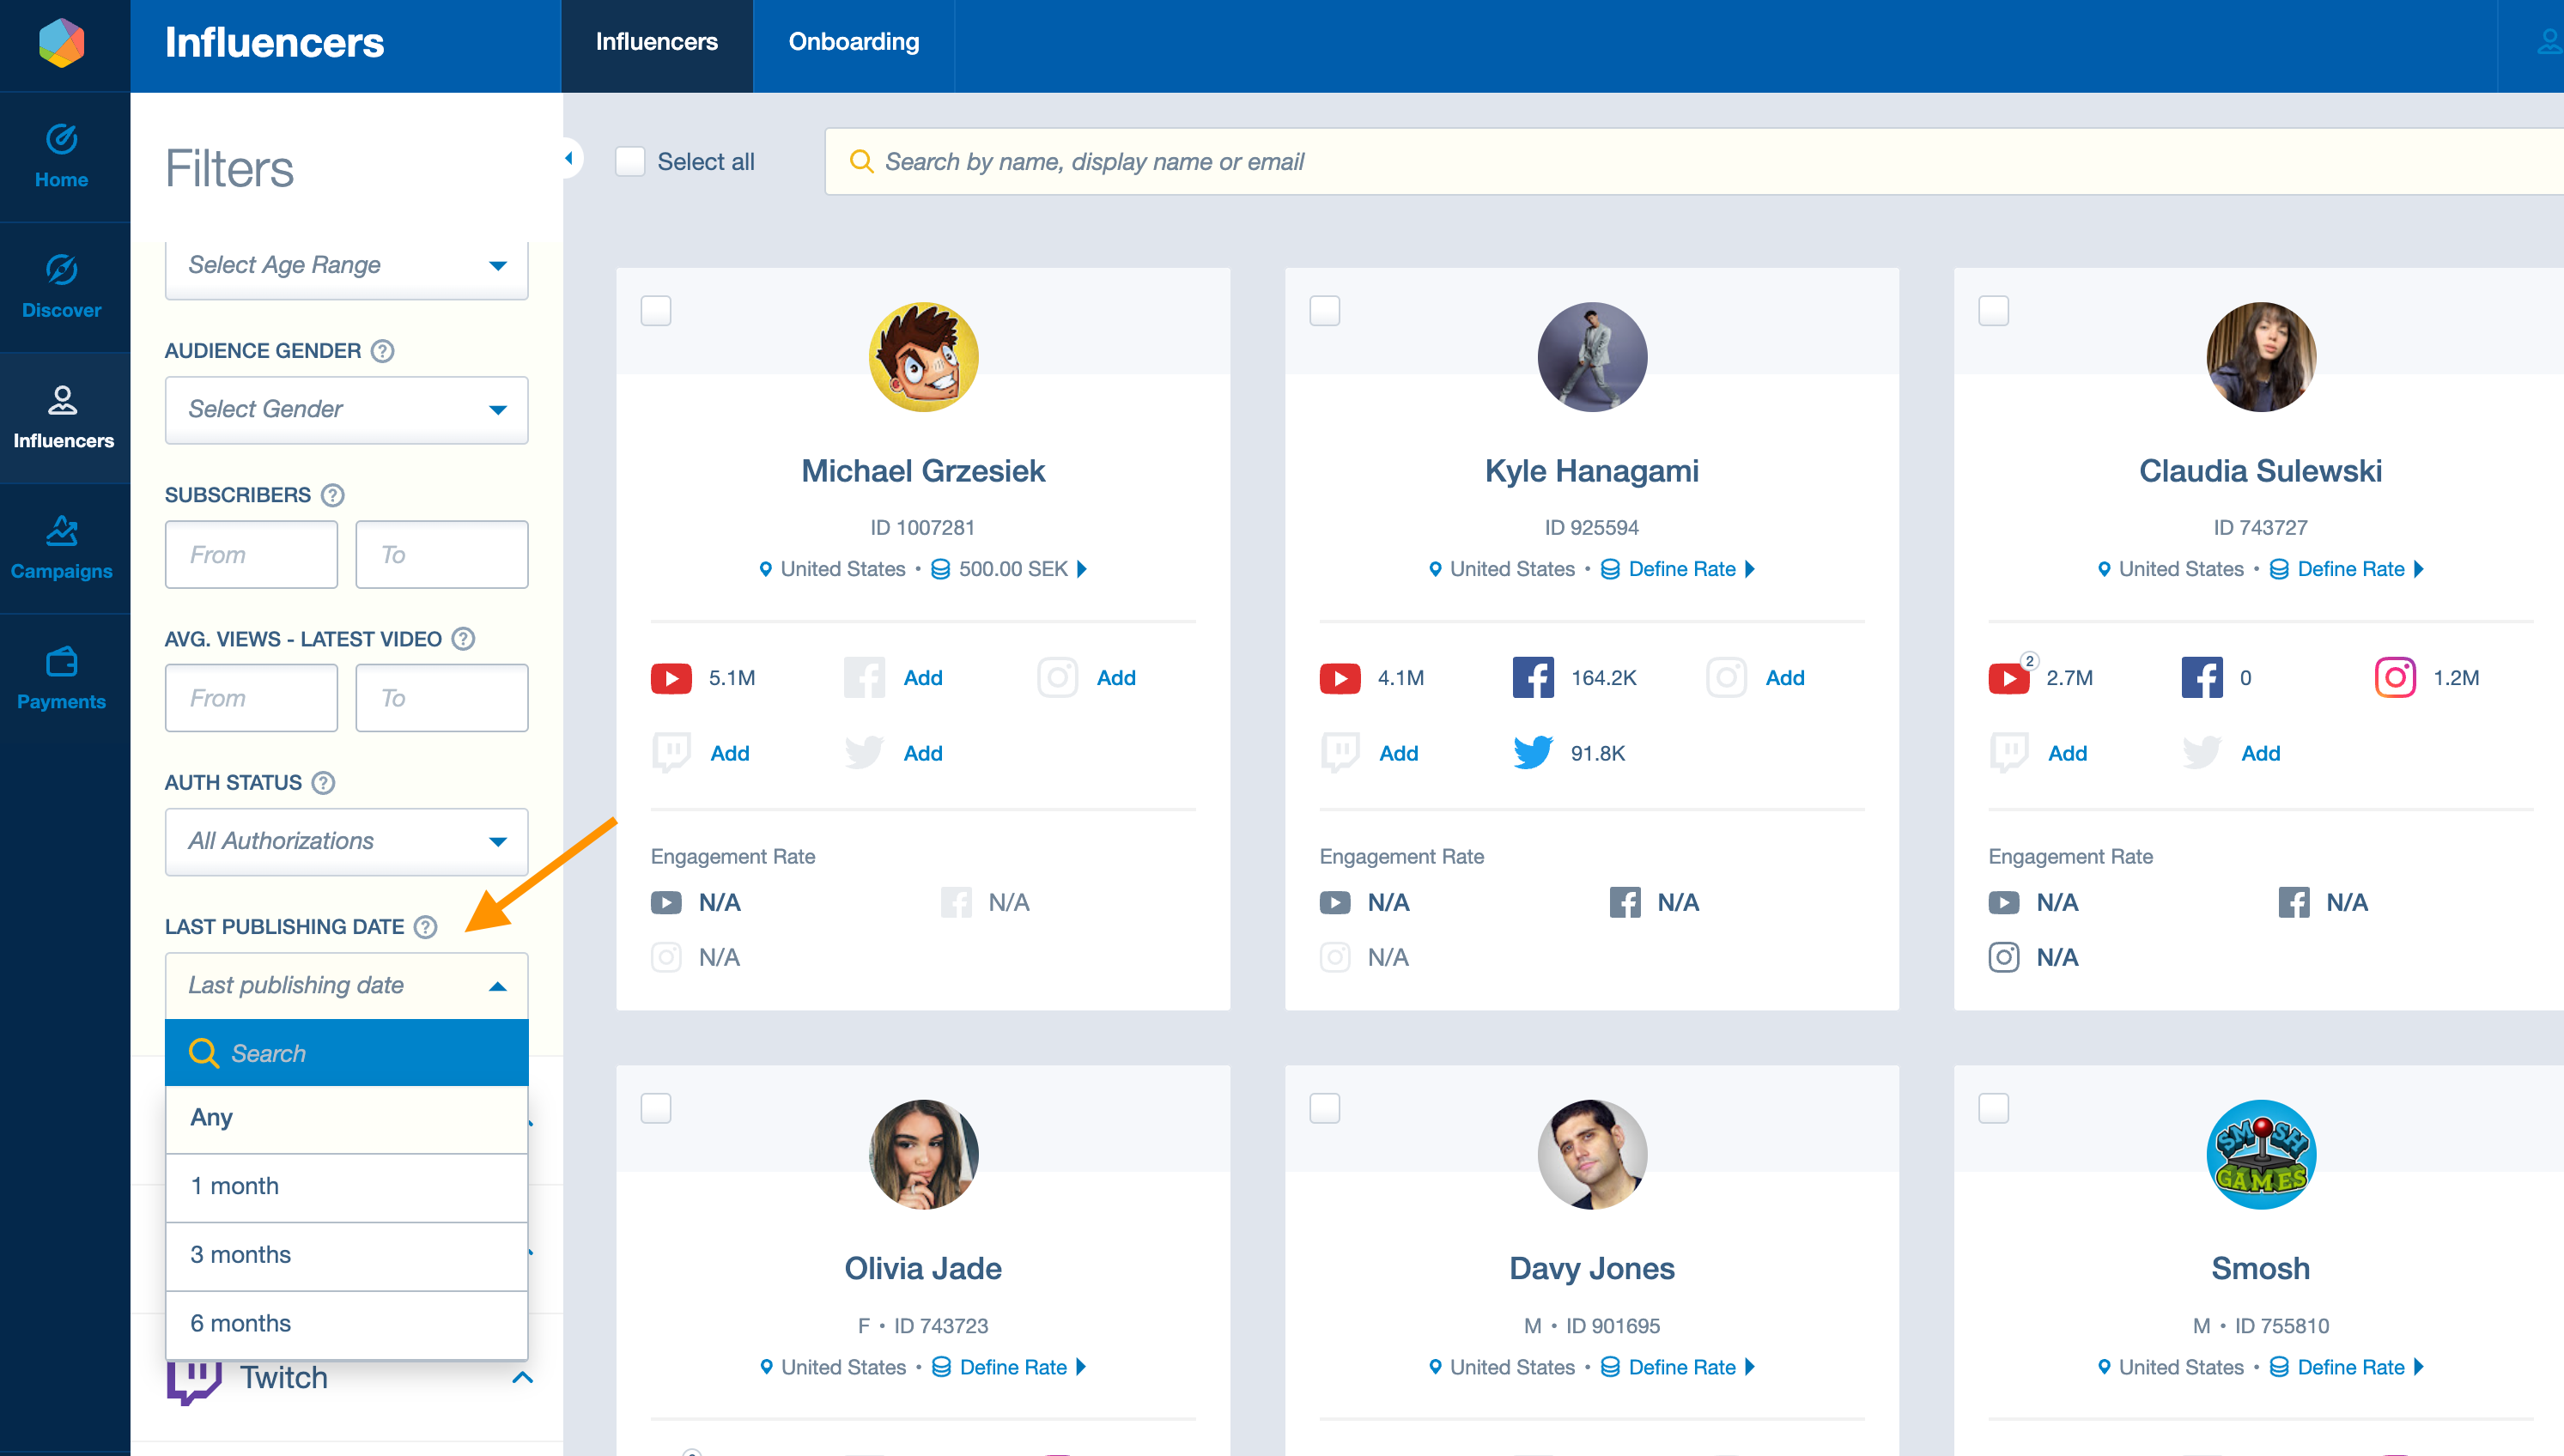Viewport: 2564px width, 1456px height.
Task: Select Claudia Sulewski's card checkbox
Action: pos(1994,310)
